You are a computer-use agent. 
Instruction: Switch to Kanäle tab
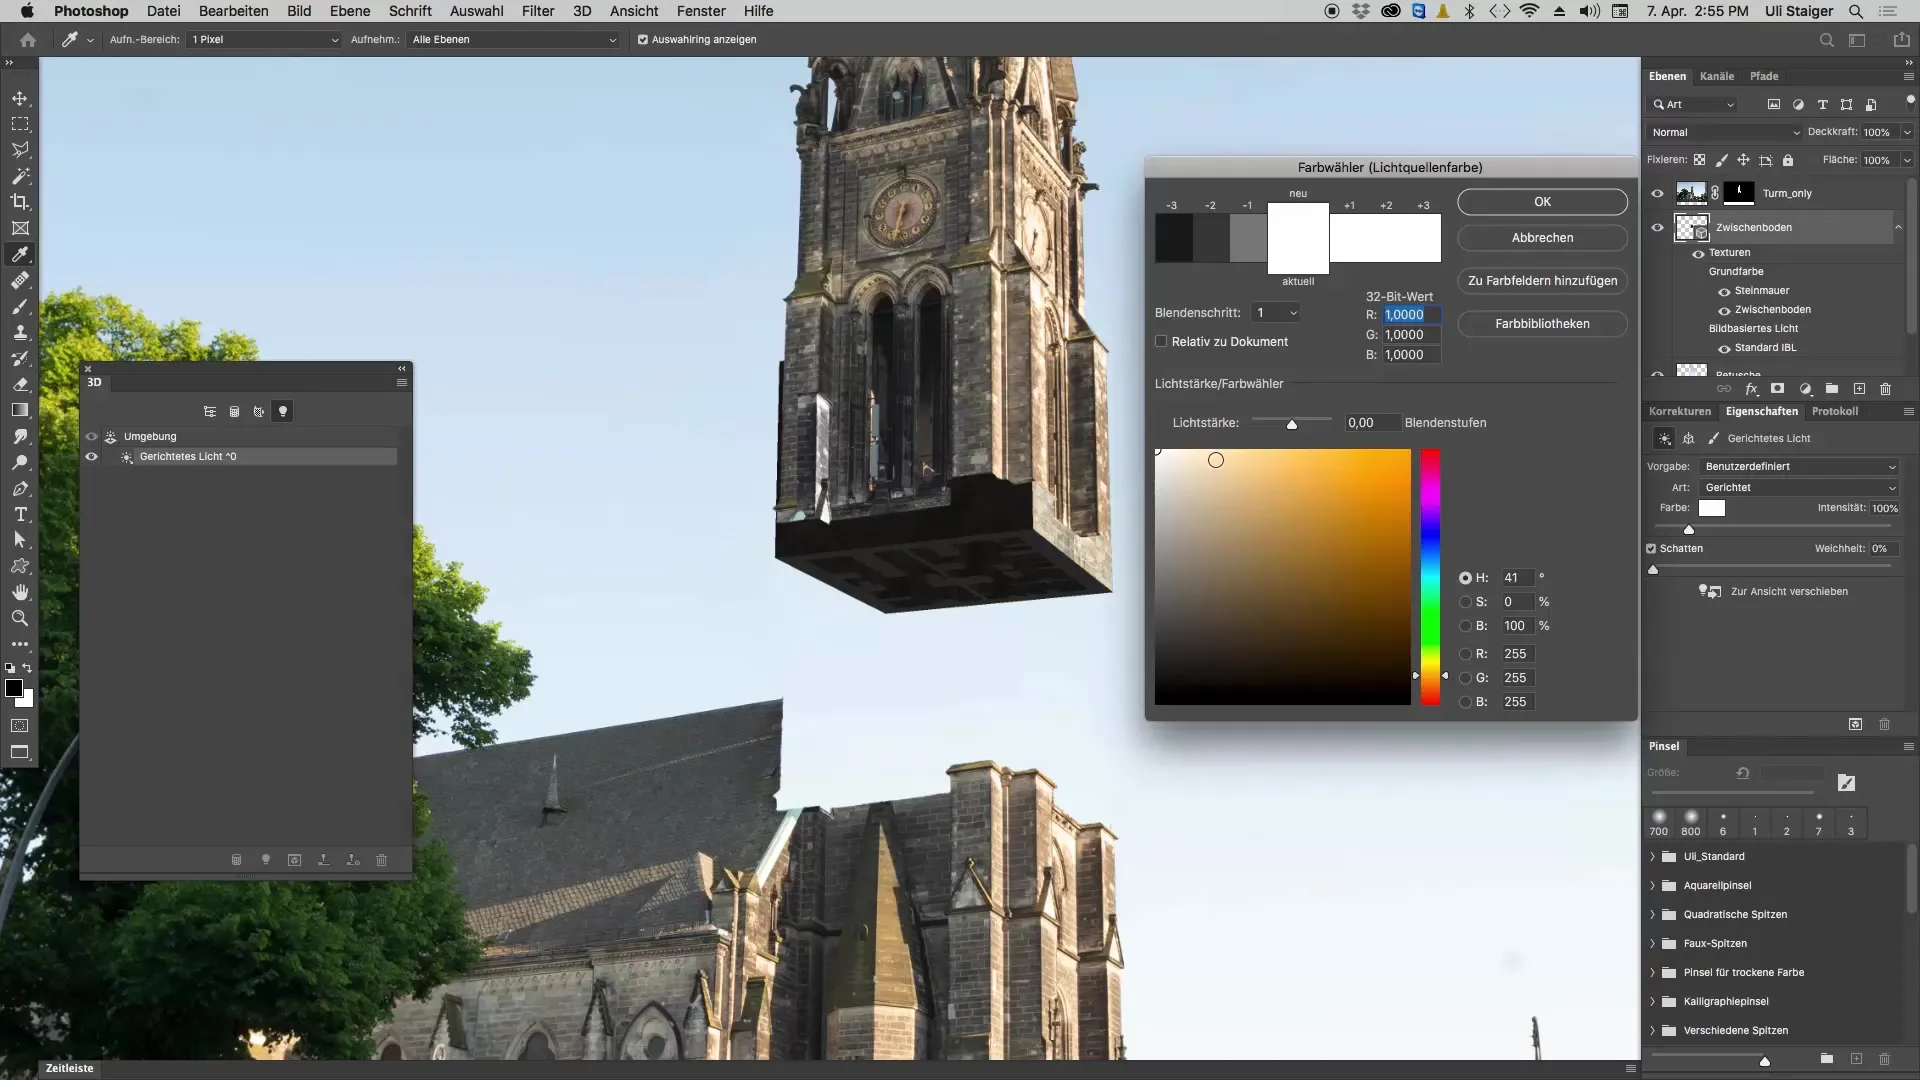[1717, 76]
